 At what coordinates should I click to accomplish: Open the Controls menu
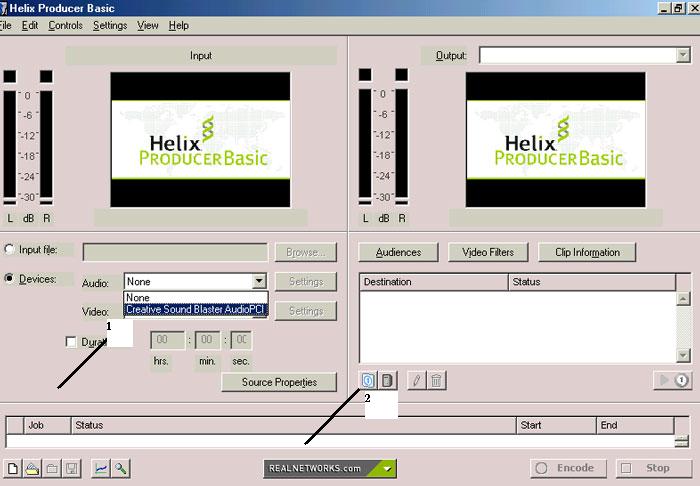coord(65,25)
